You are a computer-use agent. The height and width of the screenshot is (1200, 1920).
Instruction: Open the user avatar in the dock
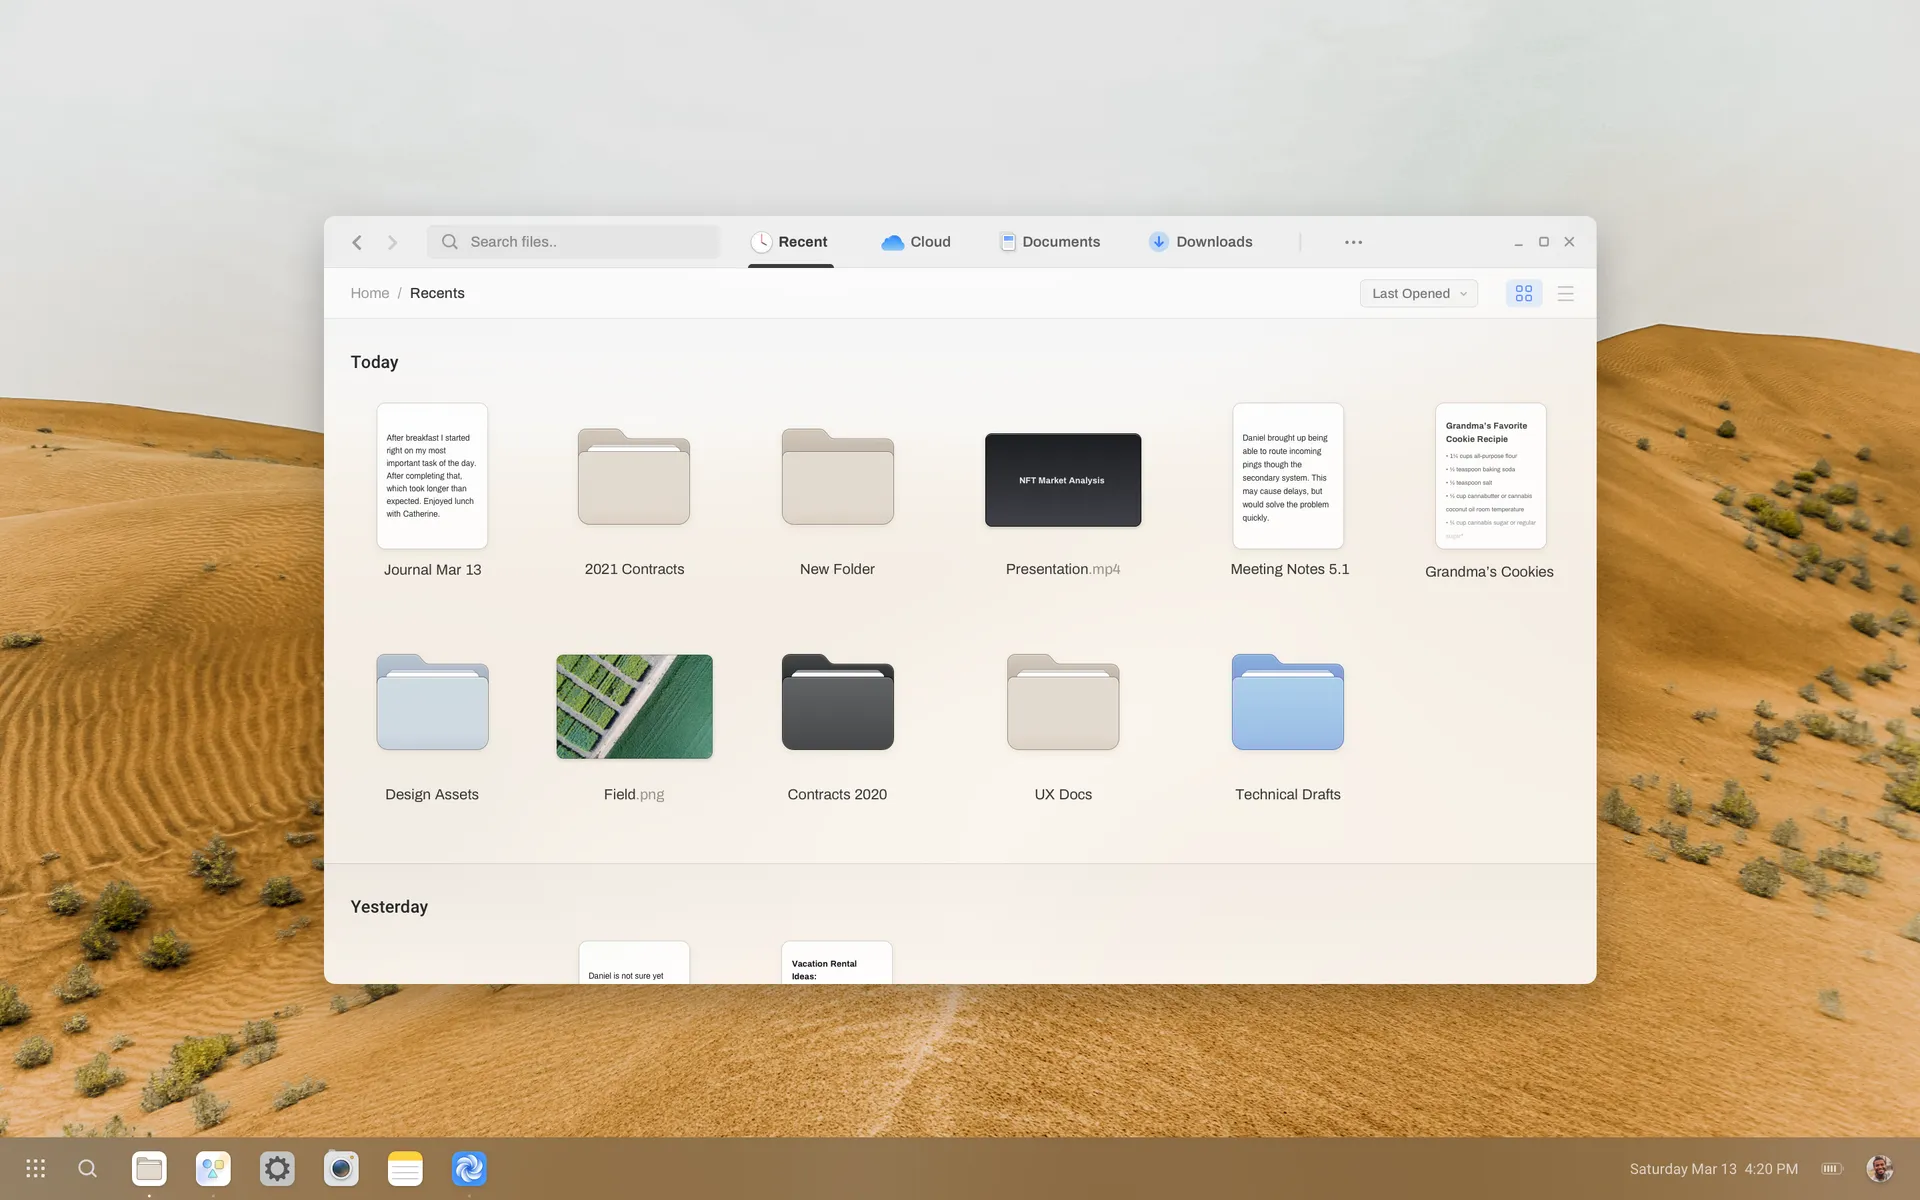tap(1880, 1168)
